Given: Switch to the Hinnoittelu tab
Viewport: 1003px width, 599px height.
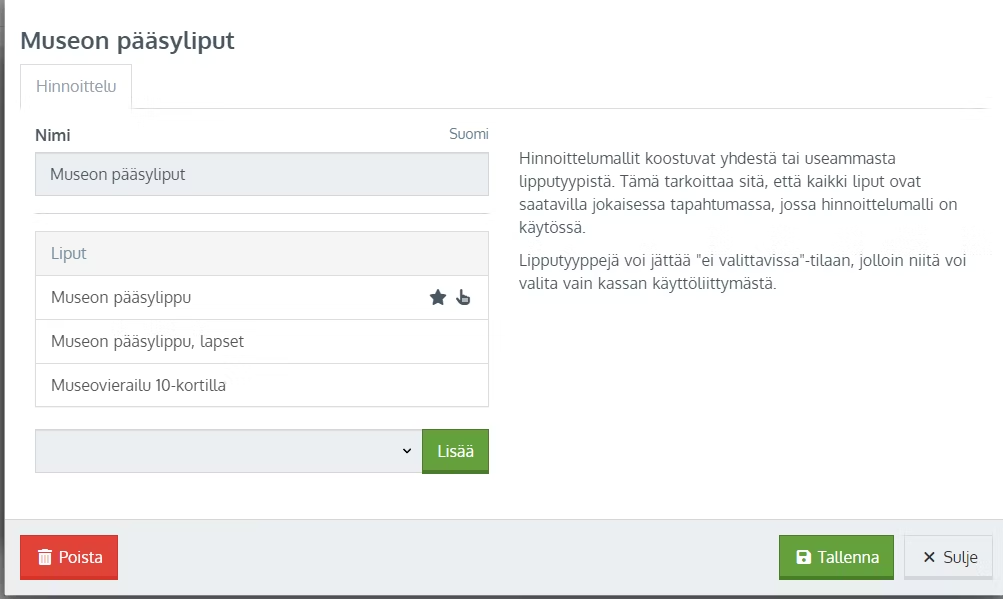Looking at the screenshot, I should pos(76,86).
